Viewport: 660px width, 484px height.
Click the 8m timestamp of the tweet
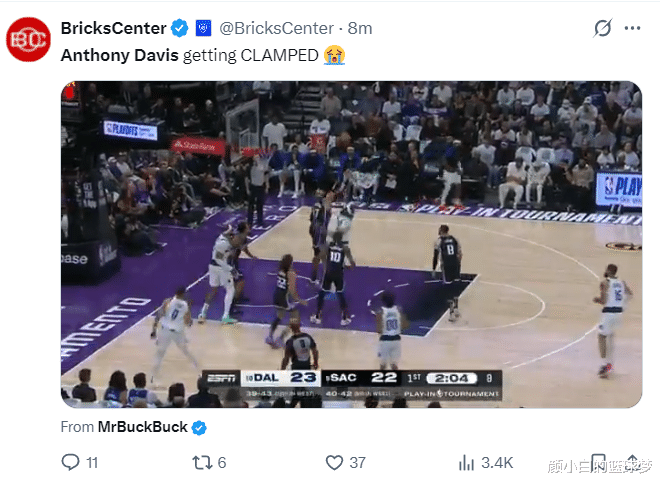[x=359, y=27]
